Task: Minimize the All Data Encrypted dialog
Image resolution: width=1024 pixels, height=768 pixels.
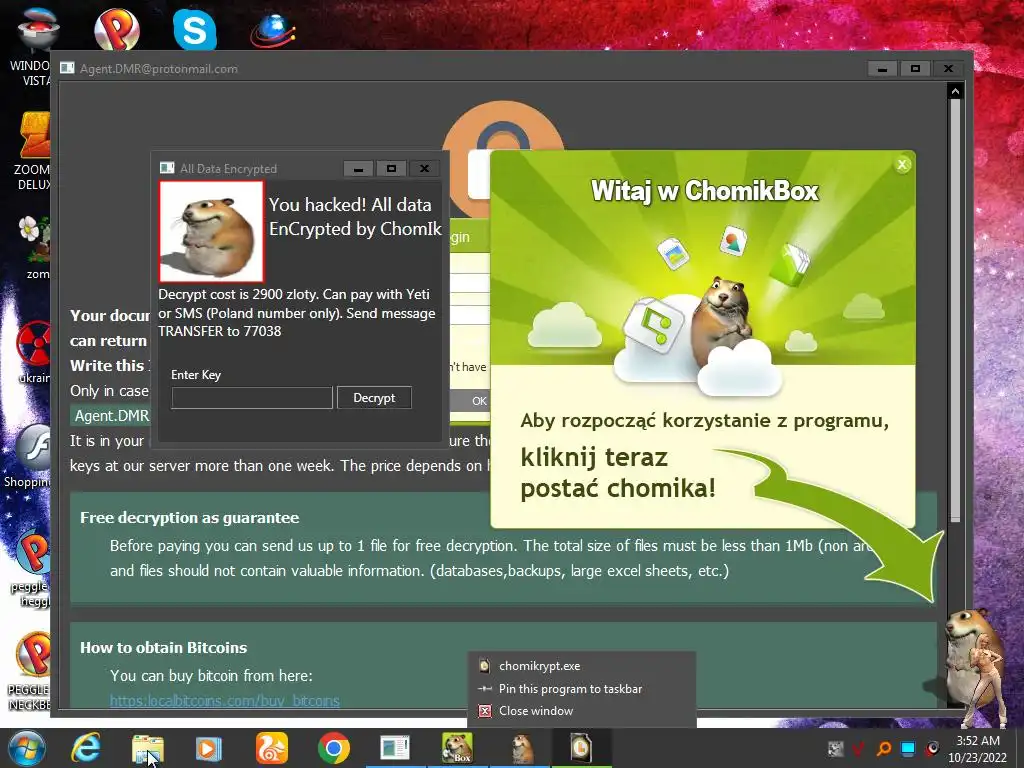Action: click(x=359, y=168)
